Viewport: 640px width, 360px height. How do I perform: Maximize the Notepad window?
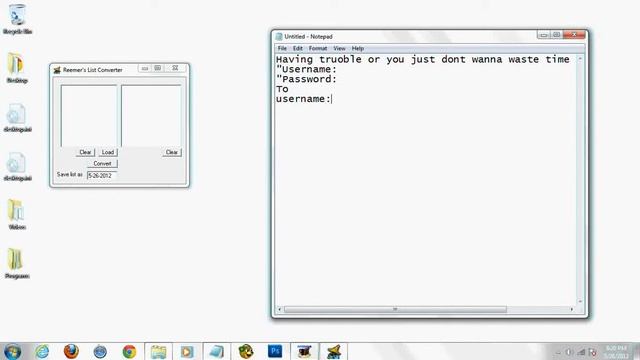point(556,35)
